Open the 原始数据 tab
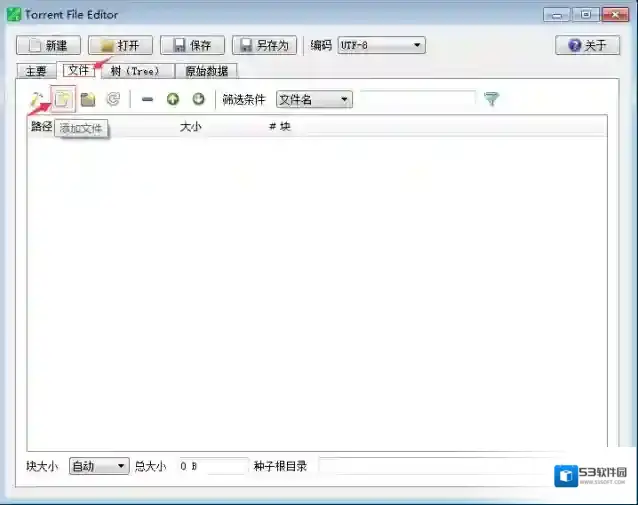The width and height of the screenshot is (638, 505). pyautogui.click(x=206, y=71)
